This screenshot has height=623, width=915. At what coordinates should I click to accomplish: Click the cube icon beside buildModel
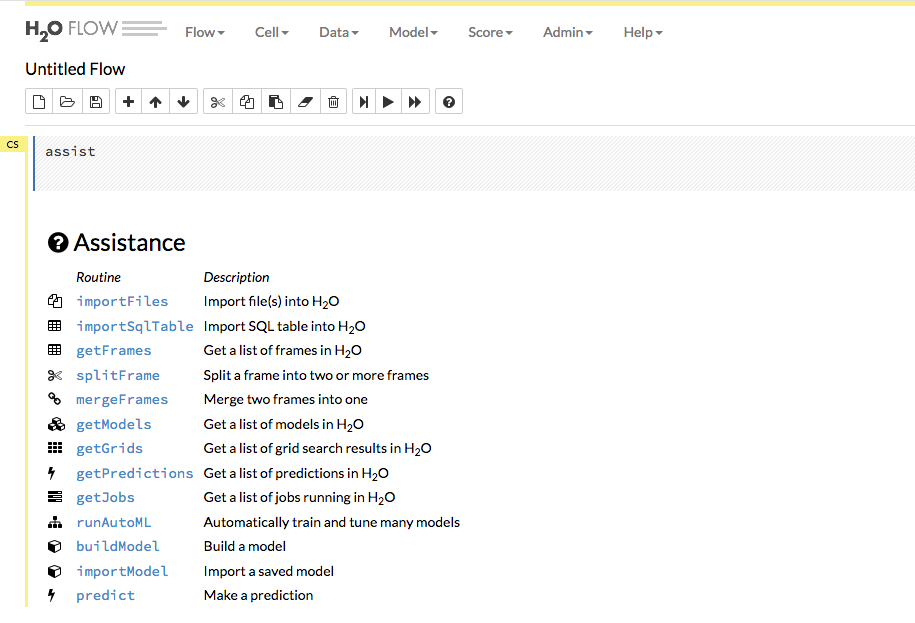coord(54,546)
